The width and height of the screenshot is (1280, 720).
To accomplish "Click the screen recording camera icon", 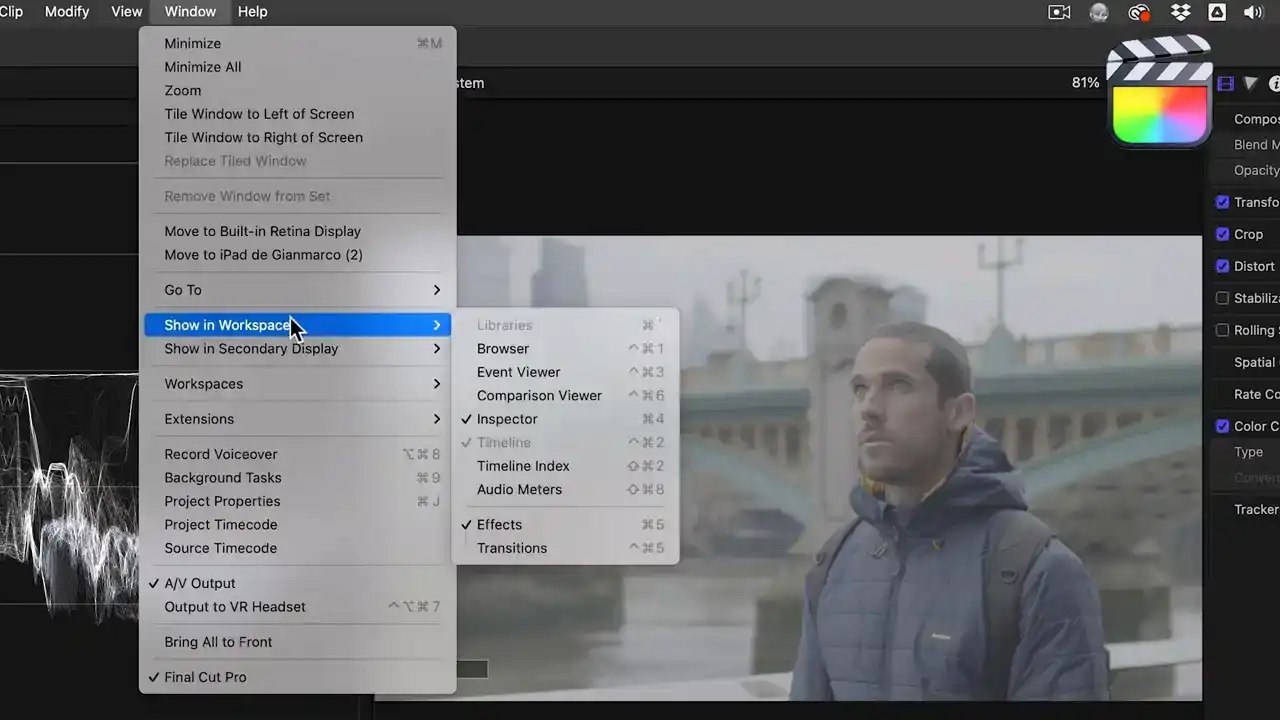I will [x=1059, y=12].
